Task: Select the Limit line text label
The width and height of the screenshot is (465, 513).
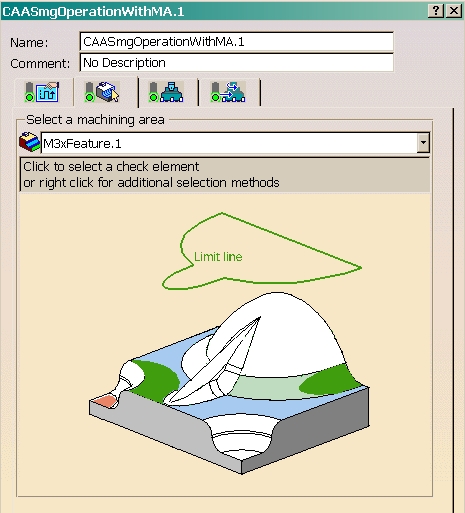Action: pyautogui.click(x=218, y=257)
